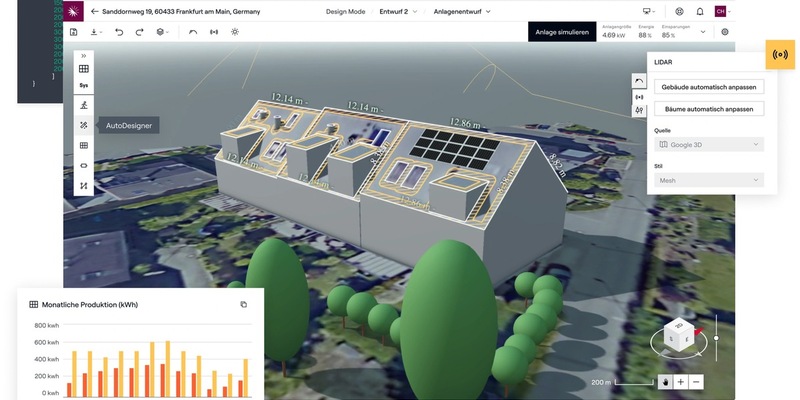The image size is (800, 400).
Task: Click the Energie 88 % value
Action: pyautogui.click(x=645, y=35)
